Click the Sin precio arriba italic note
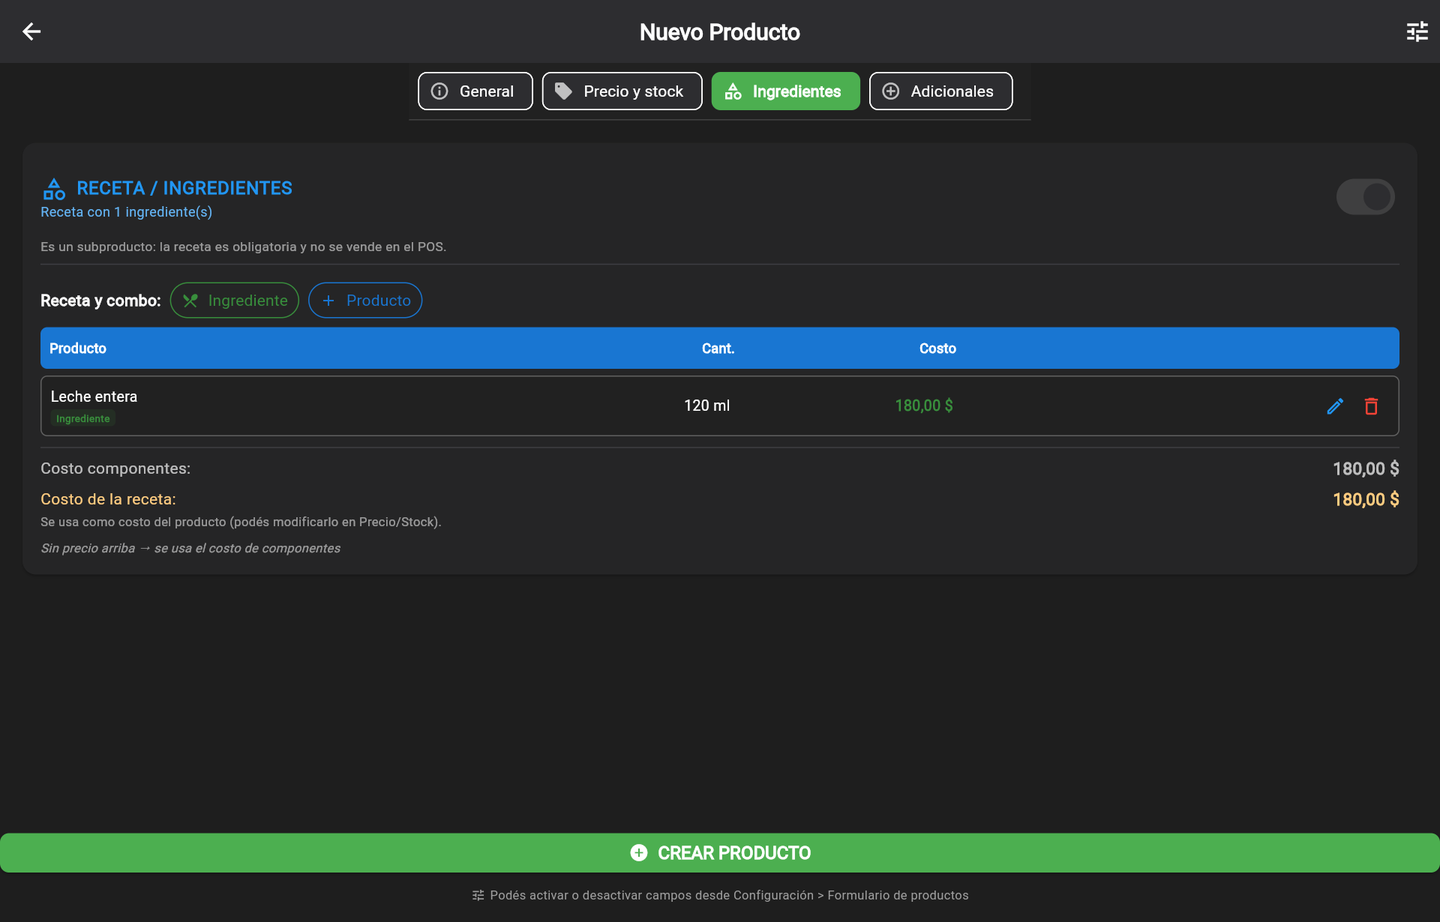This screenshot has width=1440, height=922. [x=190, y=548]
